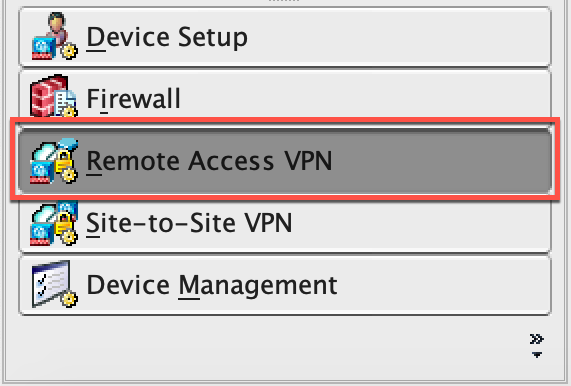
Task: Select the highlighted Remote Access VPN button
Action: (x=285, y=161)
